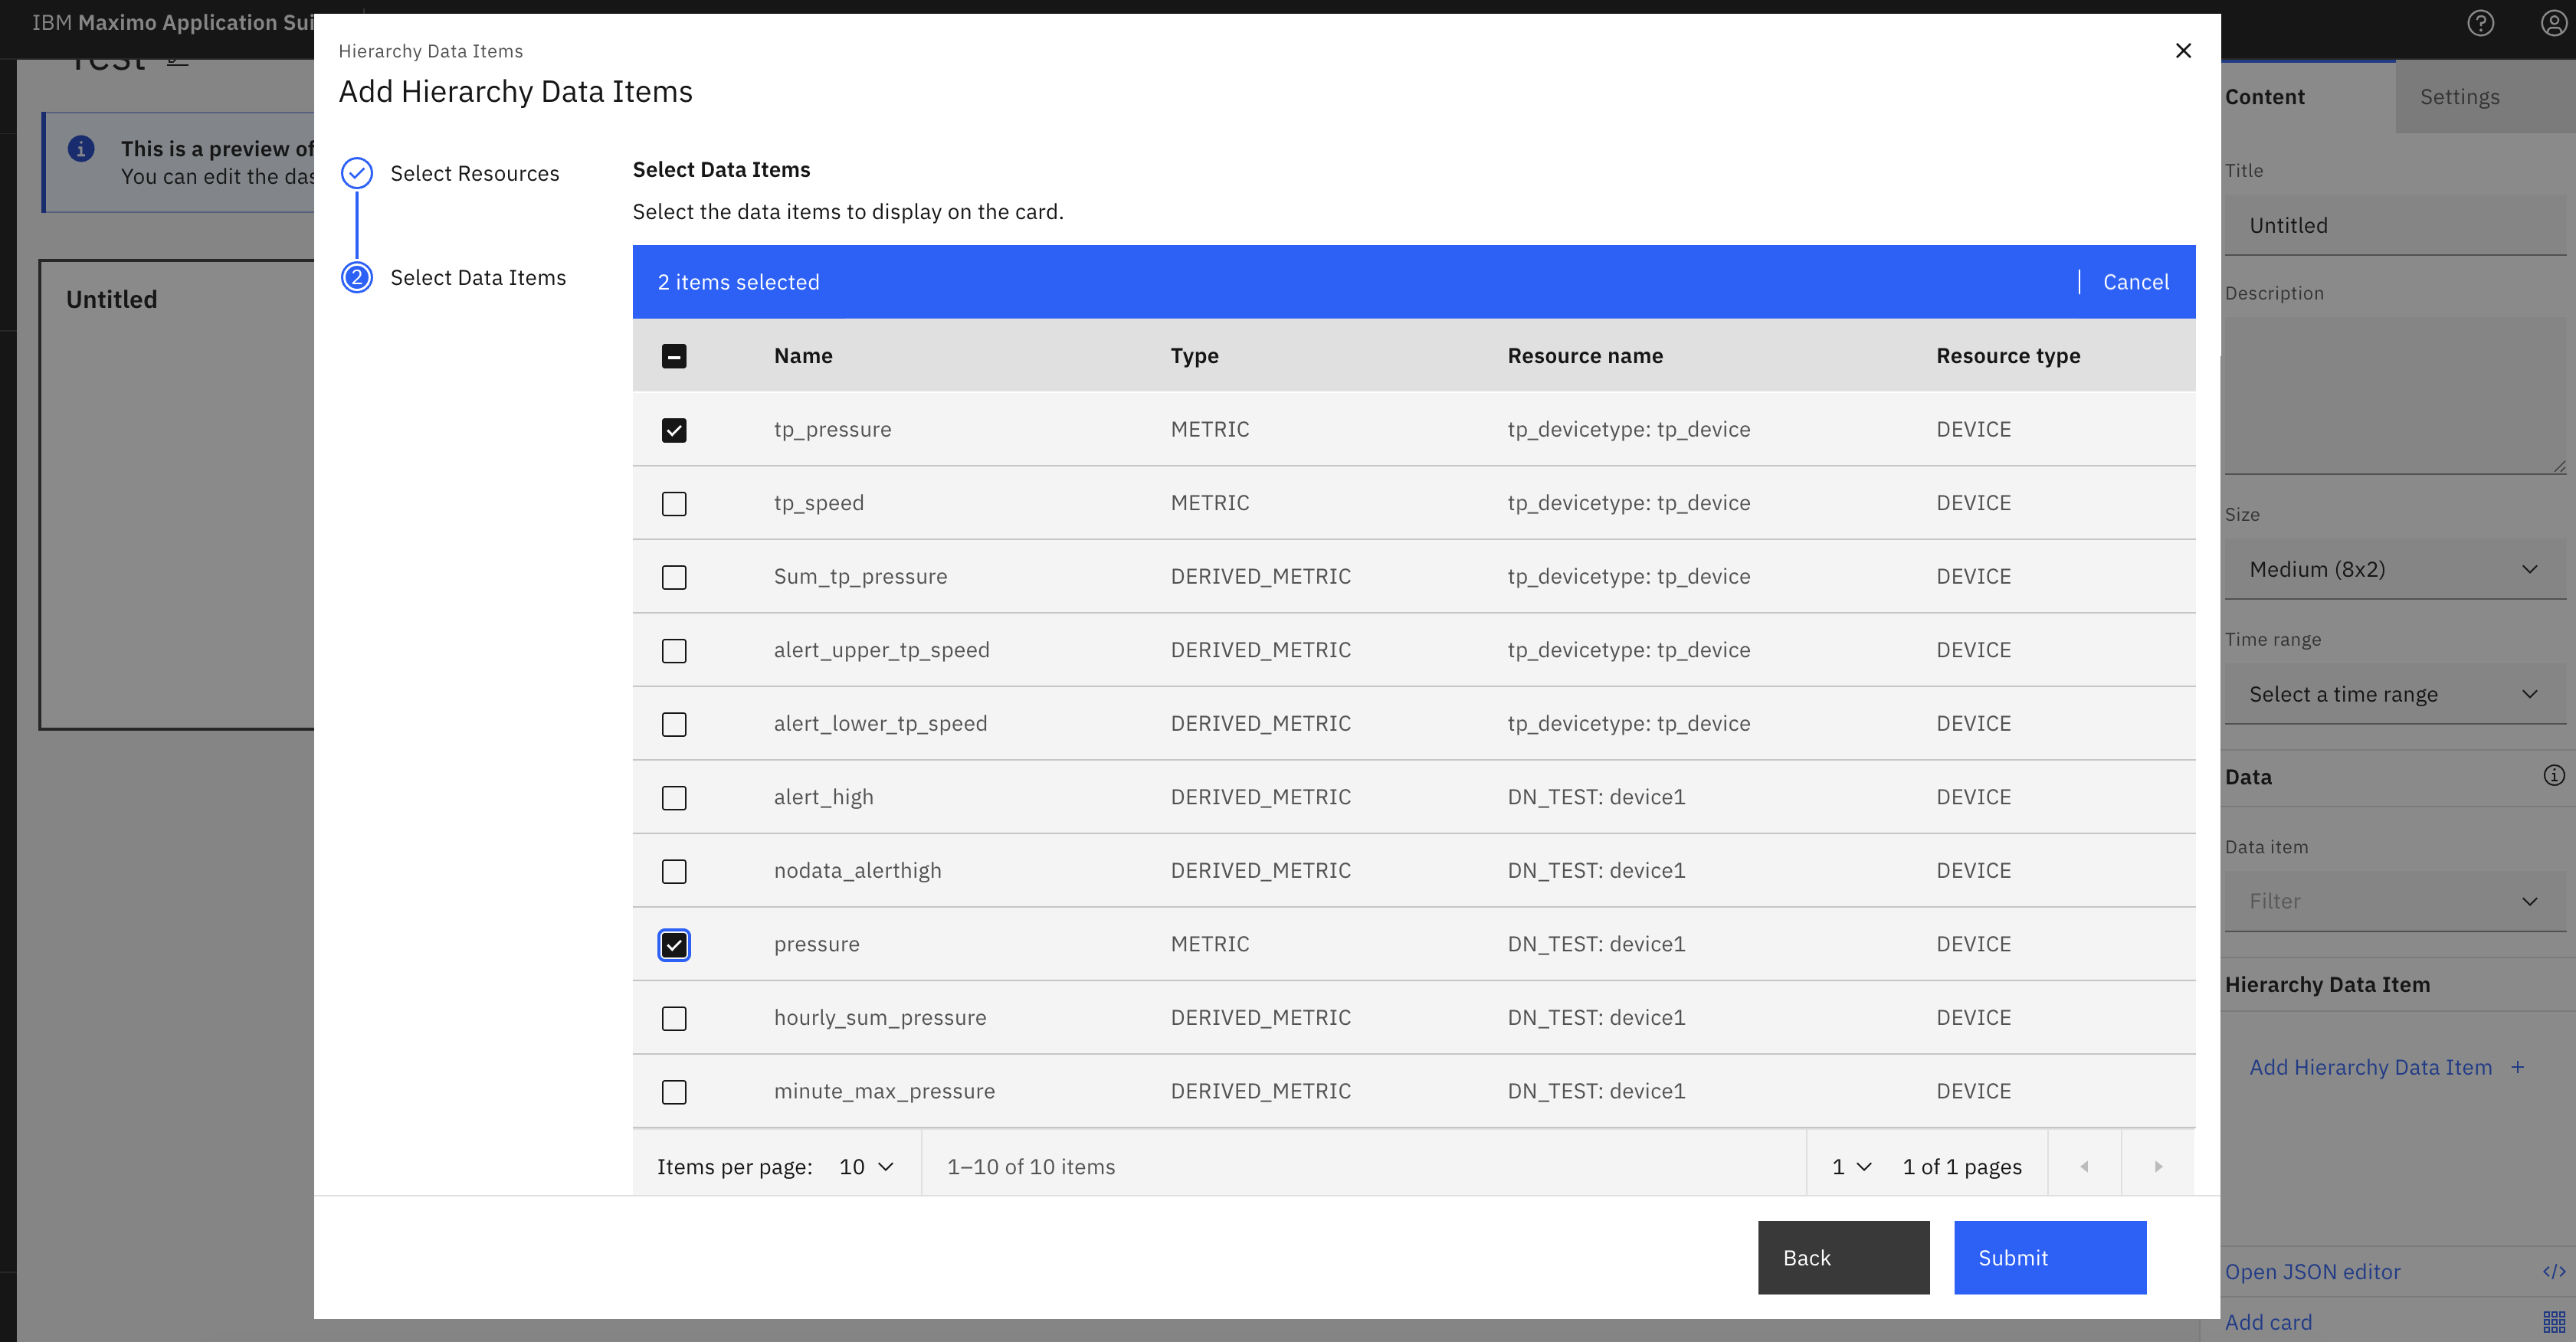The image size is (2576, 1342).
Task: Click Open JSON editor link
Action: coord(2312,1271)
